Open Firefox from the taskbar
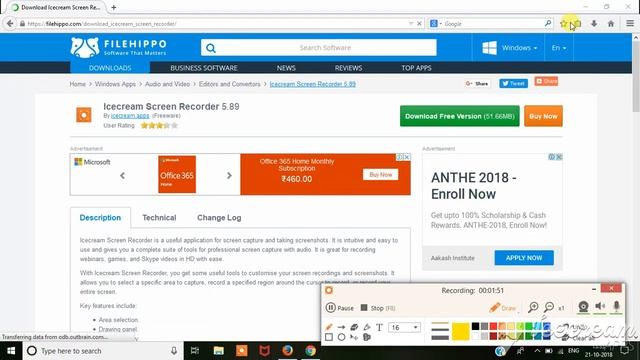Image resolution: width=640 pixels, height=360 pixels. [287, 351]
